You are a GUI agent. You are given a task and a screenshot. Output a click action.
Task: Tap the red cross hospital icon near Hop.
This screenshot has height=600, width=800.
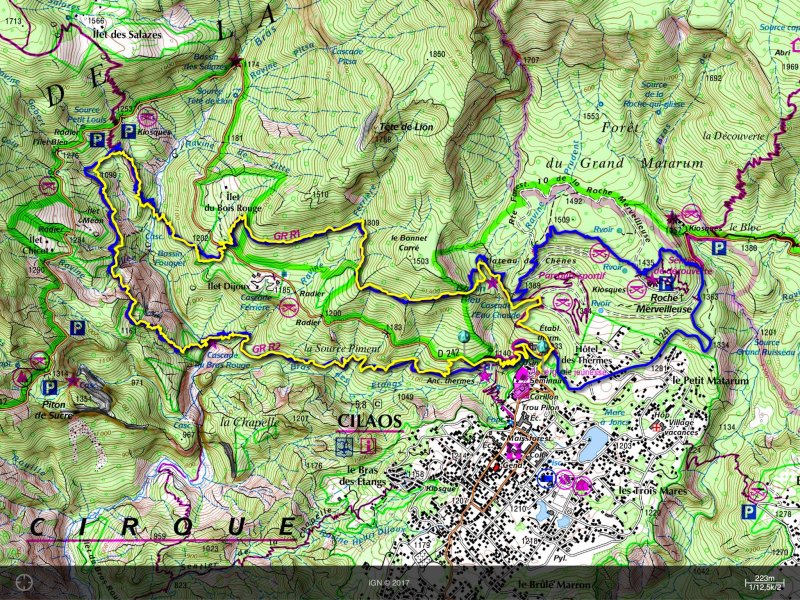[x=655, y=427]
